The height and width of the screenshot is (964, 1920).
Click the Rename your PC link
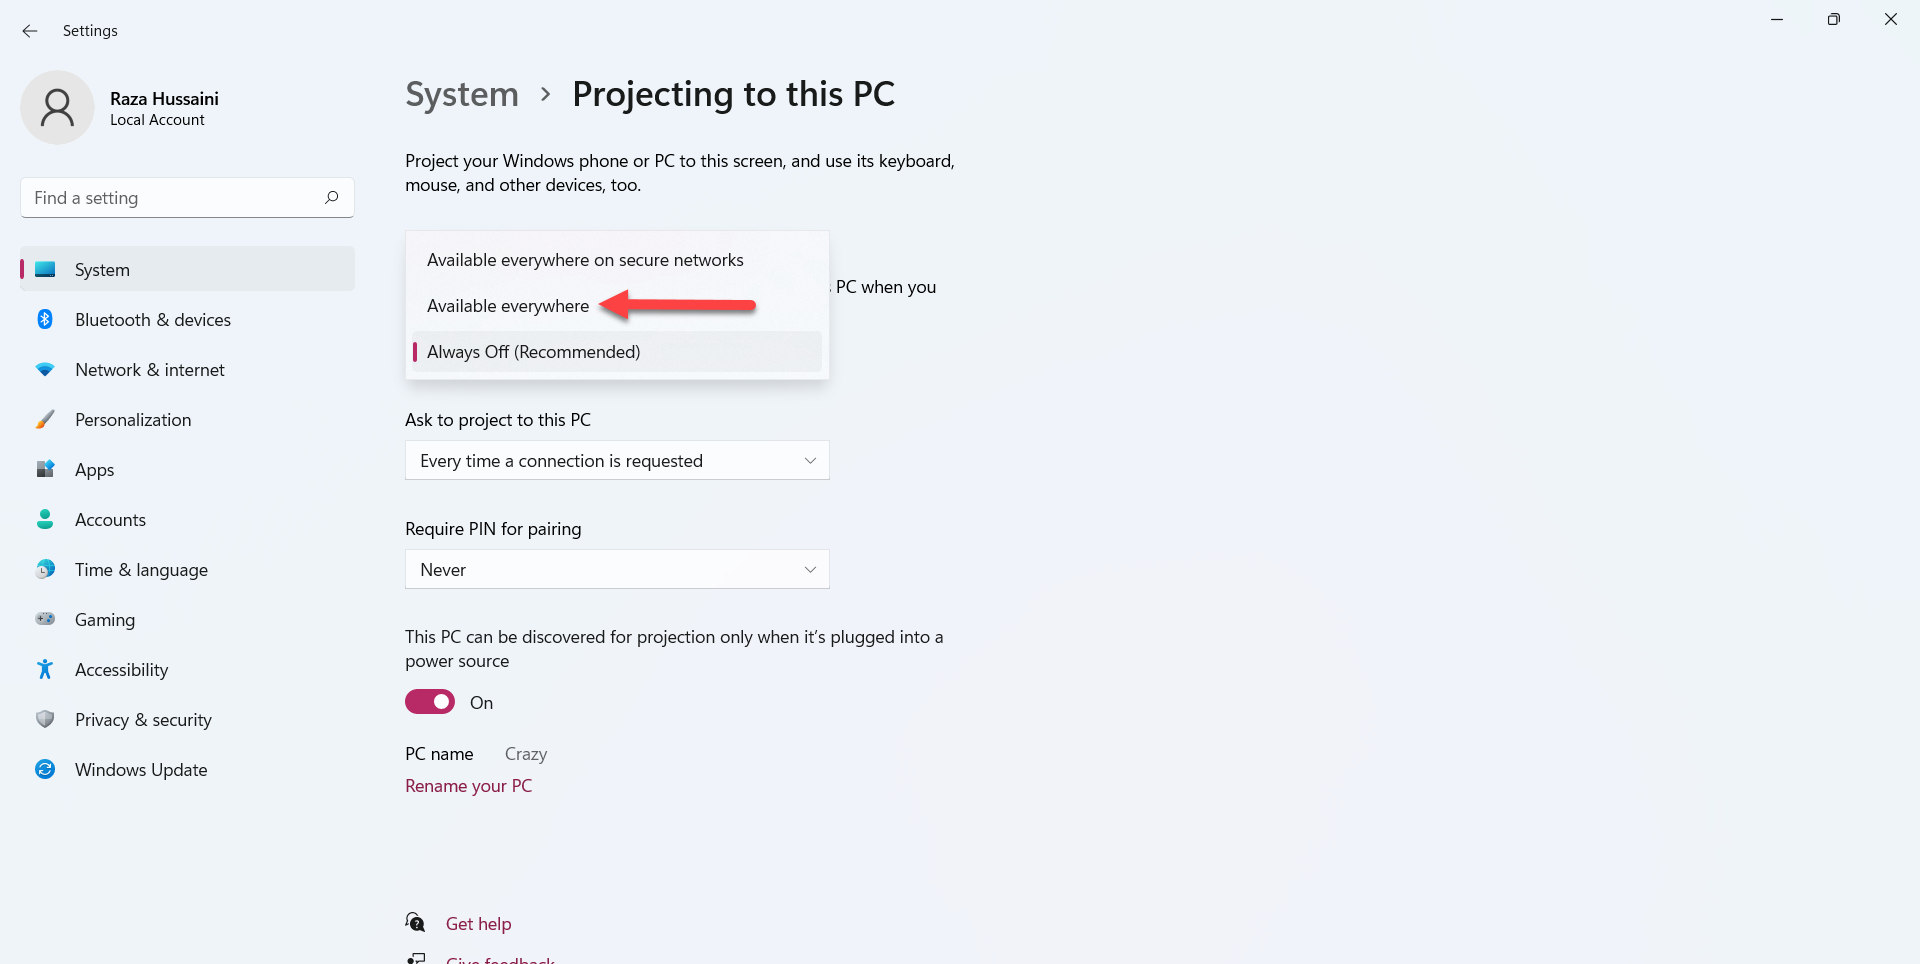[468, 786]
